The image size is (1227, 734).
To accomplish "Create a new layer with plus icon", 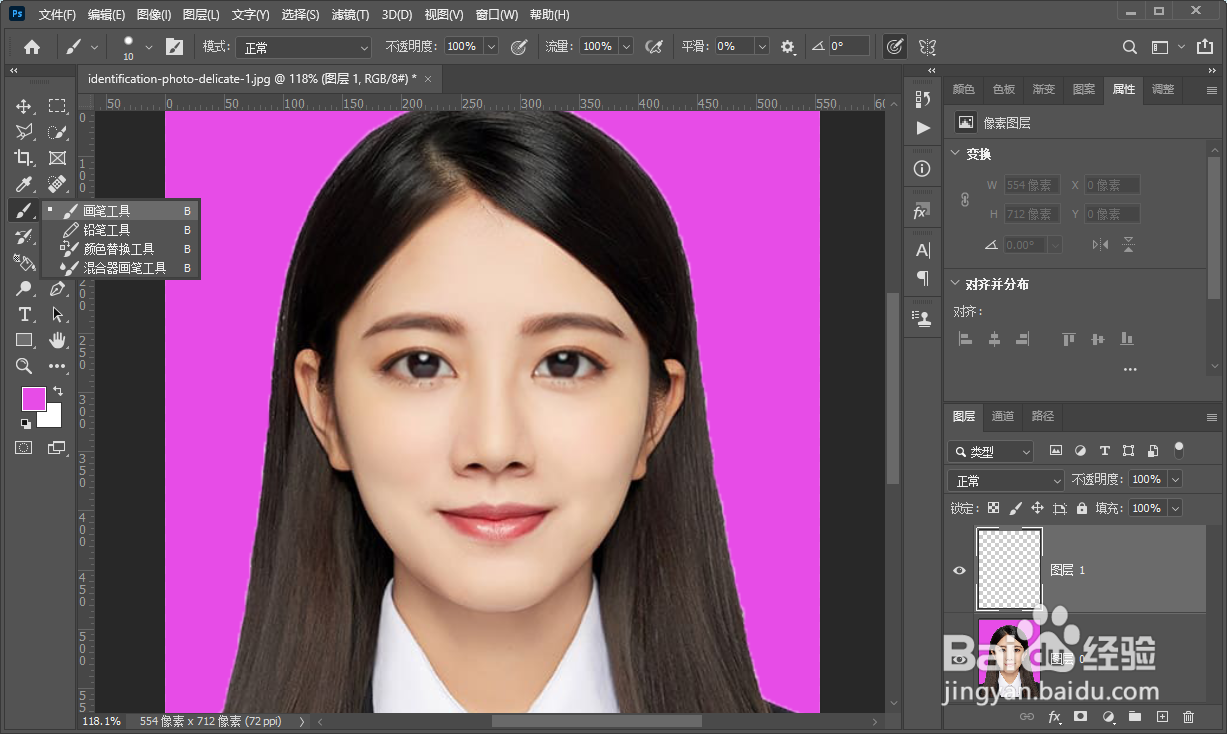I will (1162, 717).
